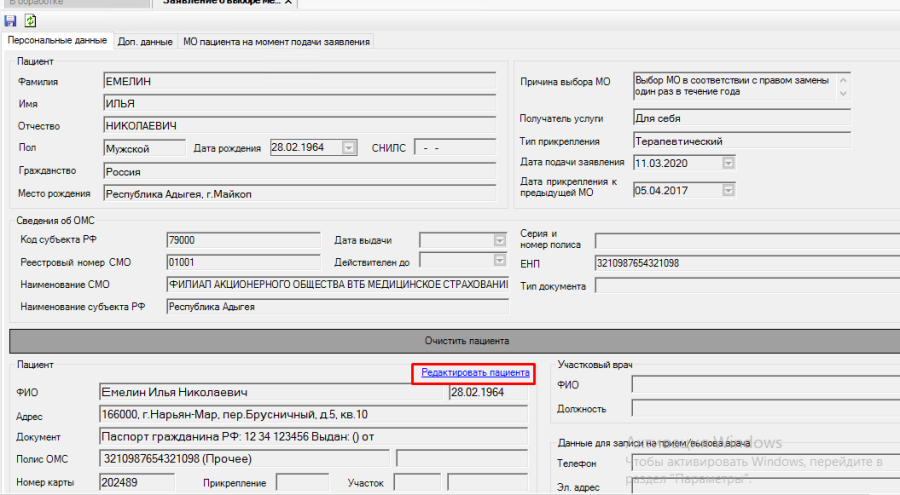The height and width of the screenshot is (495, 900).
Task: Click the Документ field with passport data
Action: (x=313, y=436)
